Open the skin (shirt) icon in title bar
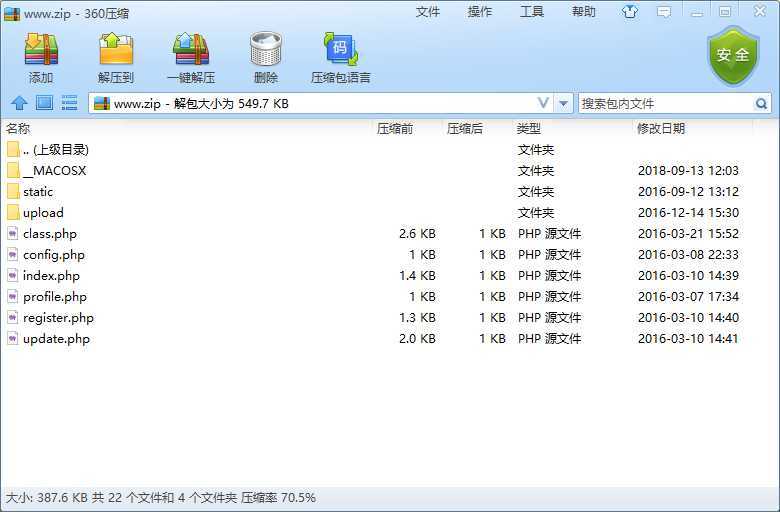Viewport: 780px width, 512px height. [630, 12]
